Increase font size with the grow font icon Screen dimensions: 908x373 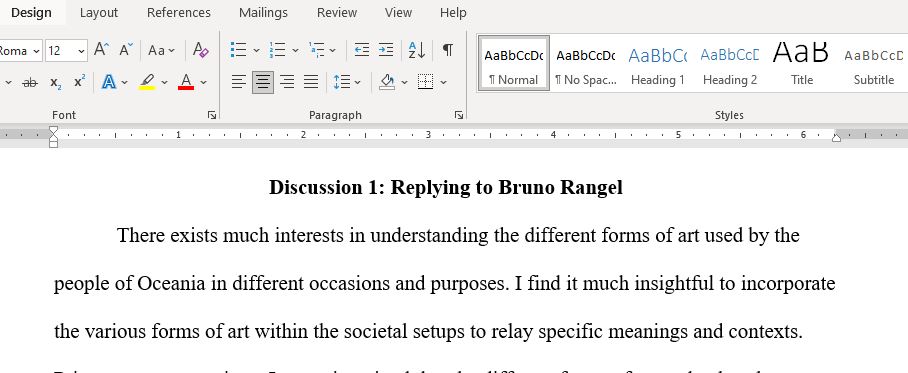point(101,50)
